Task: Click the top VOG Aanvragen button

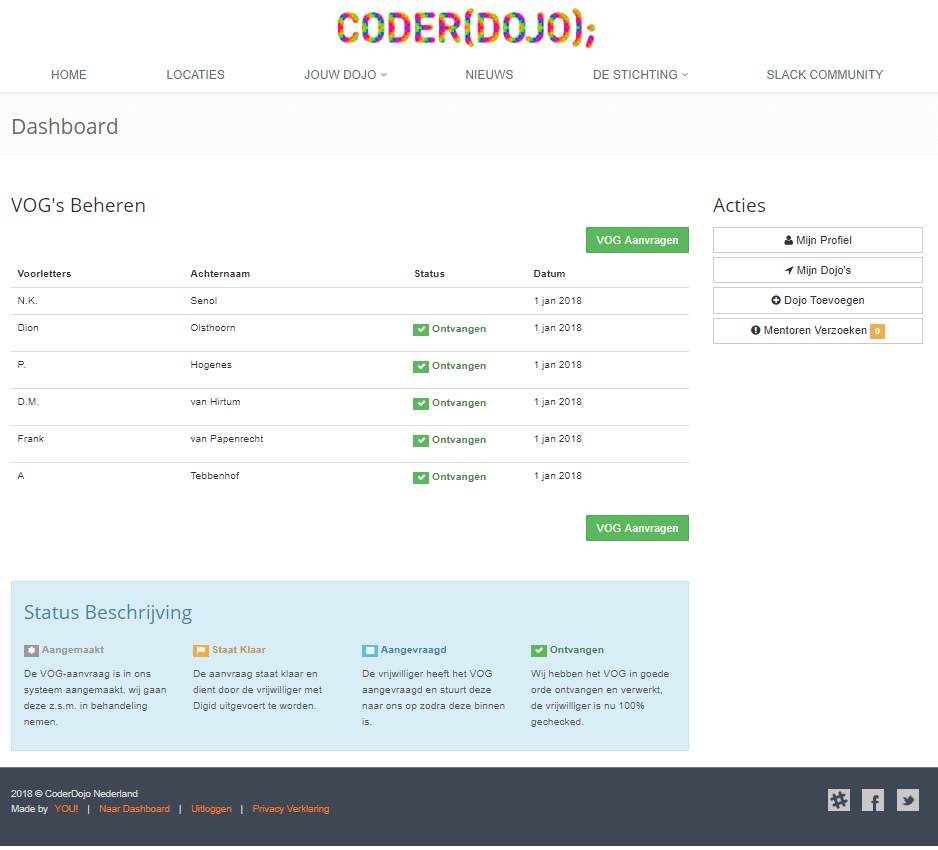Action: pyautogui.click(x=637, y=240)
